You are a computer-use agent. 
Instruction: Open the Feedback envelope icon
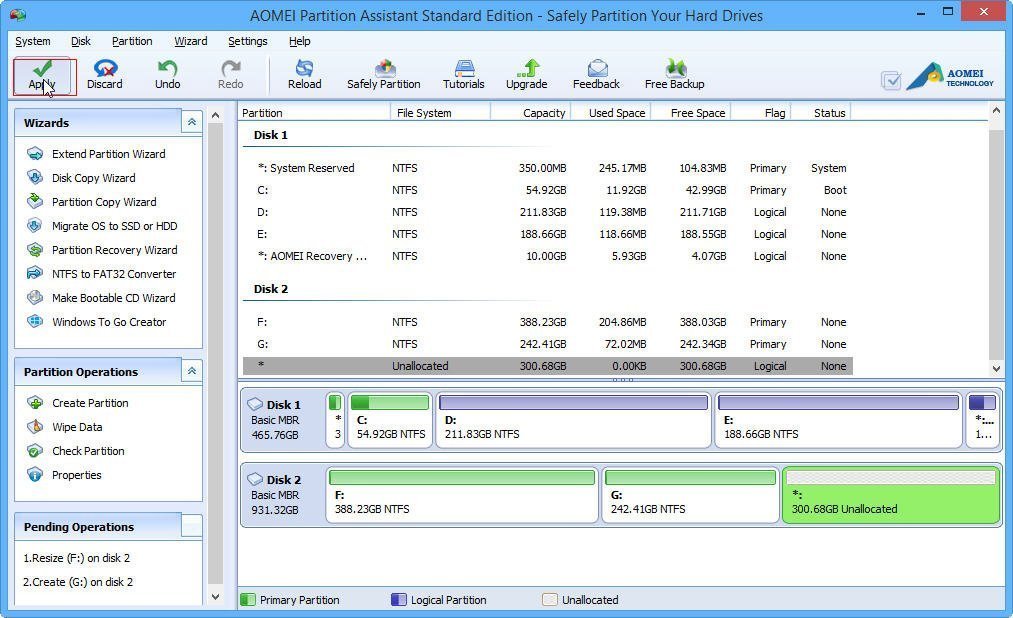click(x=597, y=68)
